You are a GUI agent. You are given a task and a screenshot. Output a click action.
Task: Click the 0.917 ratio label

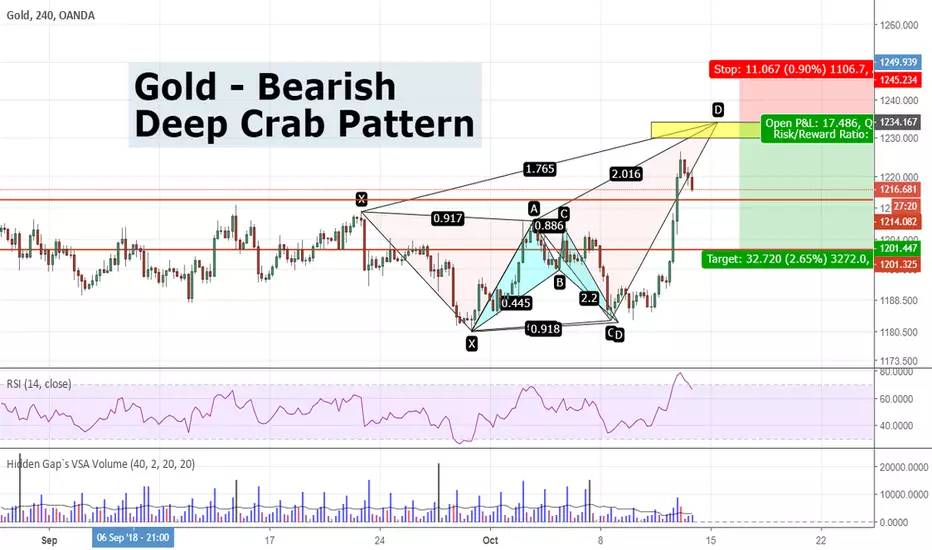pos(448,219)
